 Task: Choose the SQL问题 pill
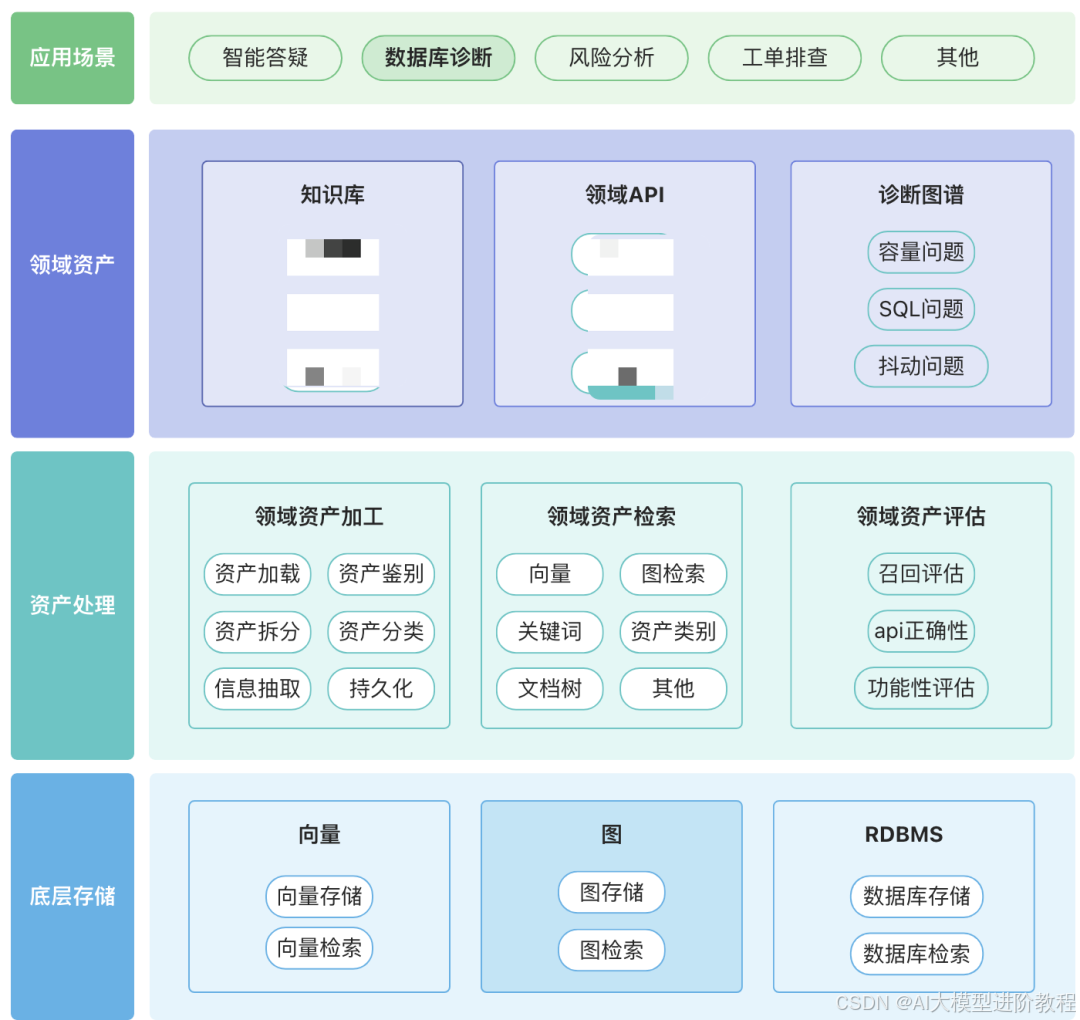tap(921, 309)
